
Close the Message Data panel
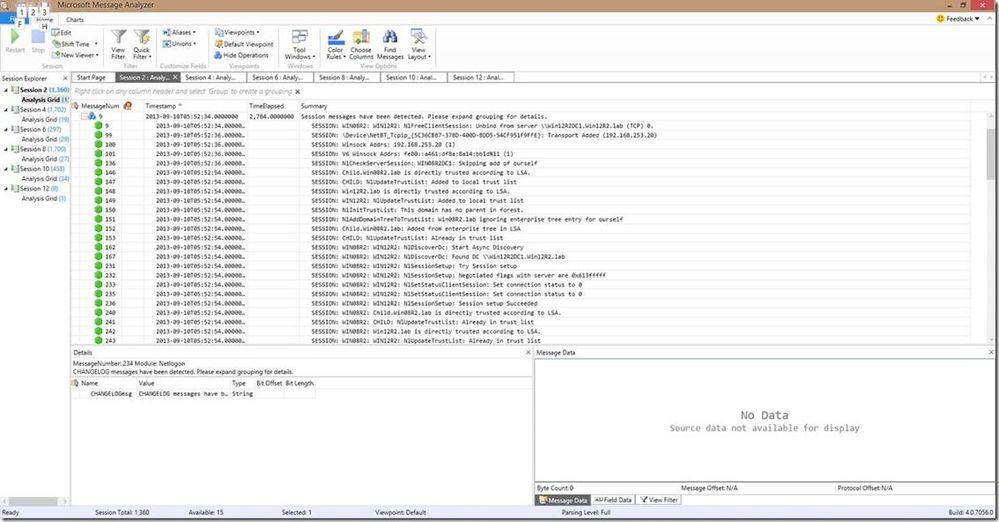tap(991, 352)
